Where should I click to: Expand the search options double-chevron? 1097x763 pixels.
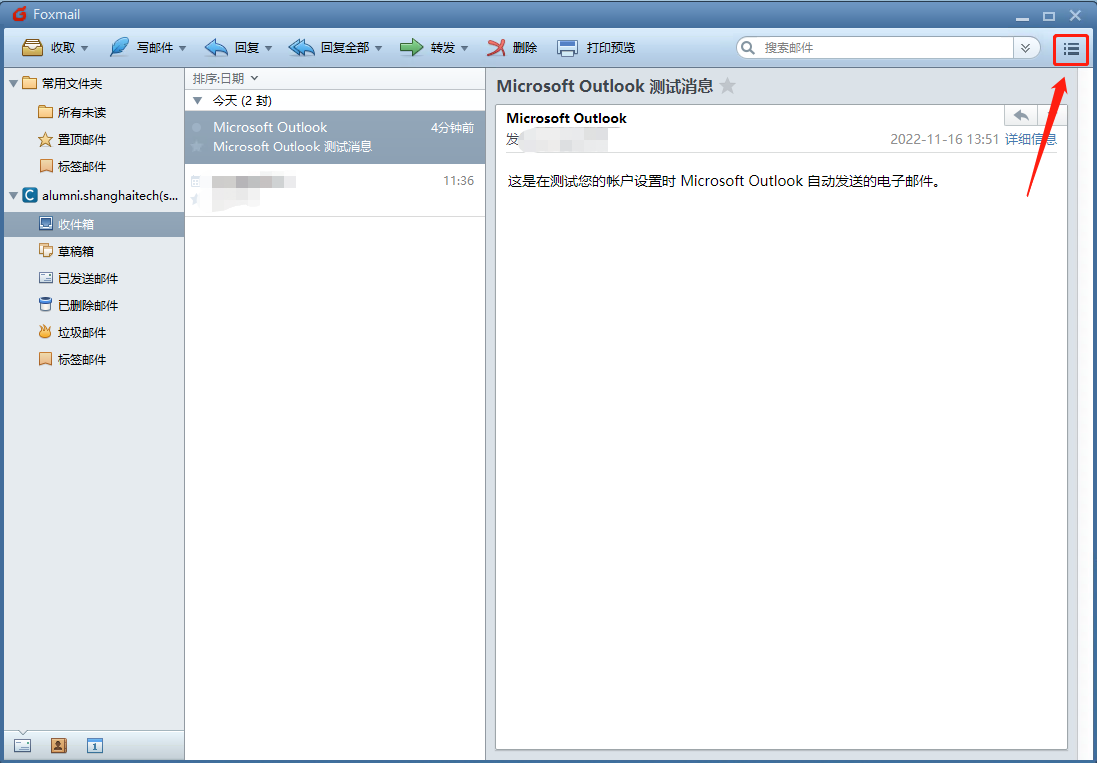1025,48
